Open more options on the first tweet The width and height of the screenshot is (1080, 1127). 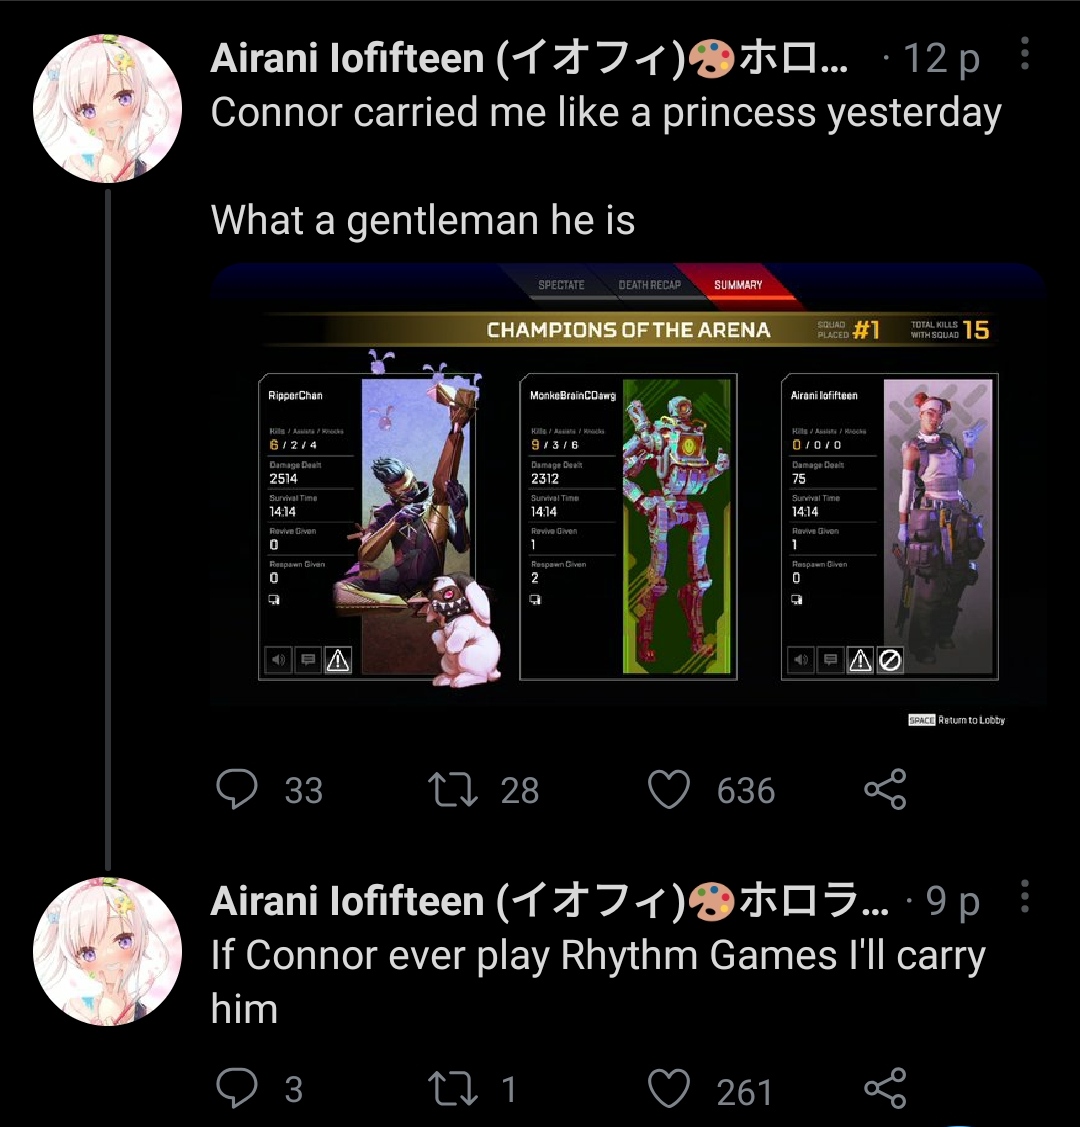click(1025, 54)
